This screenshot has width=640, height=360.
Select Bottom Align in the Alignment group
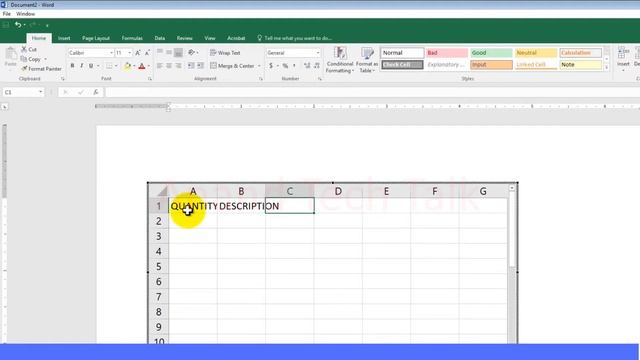(178, 52)
